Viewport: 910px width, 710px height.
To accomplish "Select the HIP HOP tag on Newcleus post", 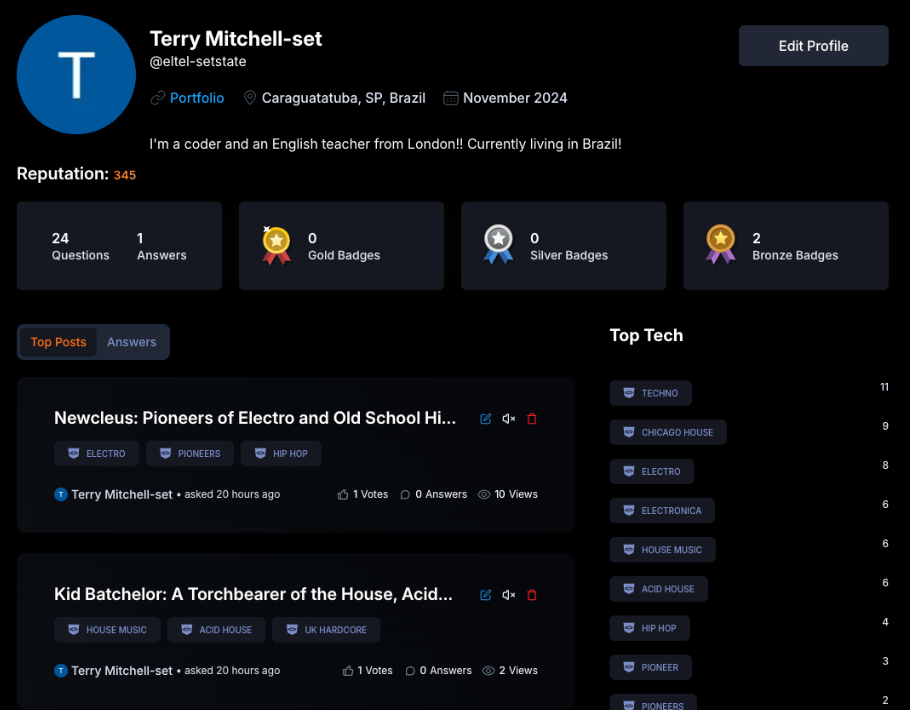I will (x=281, y=453).
